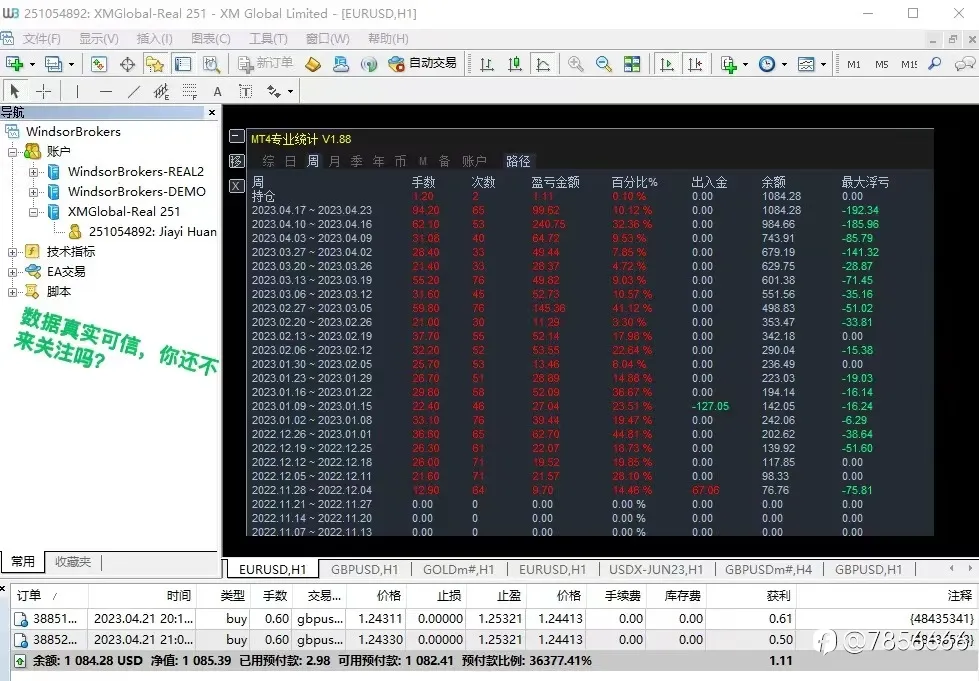Open the 文件(F) menu
Image resolution: width=979 pixels, height=681 pixels.
(x=41, y=39)
